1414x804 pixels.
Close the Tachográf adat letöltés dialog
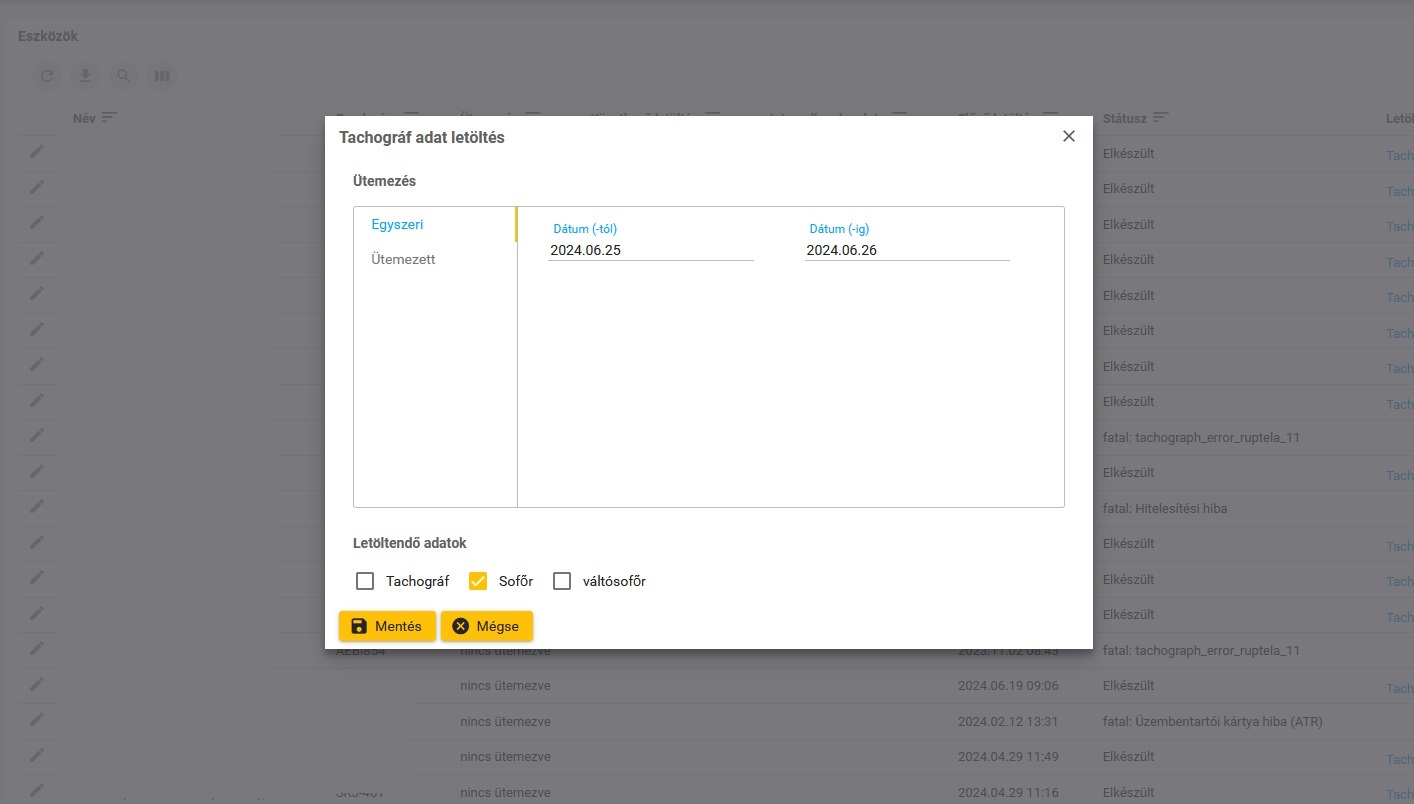pos(1069,136)
